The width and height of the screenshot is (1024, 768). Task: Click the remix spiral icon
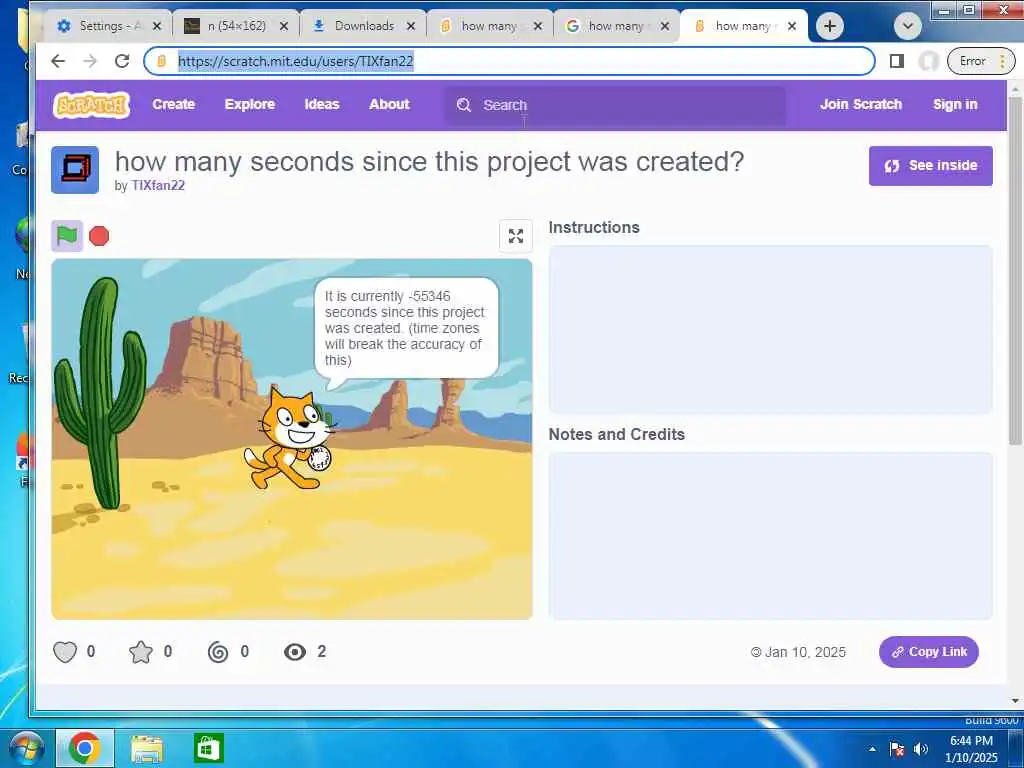[218, 652]
